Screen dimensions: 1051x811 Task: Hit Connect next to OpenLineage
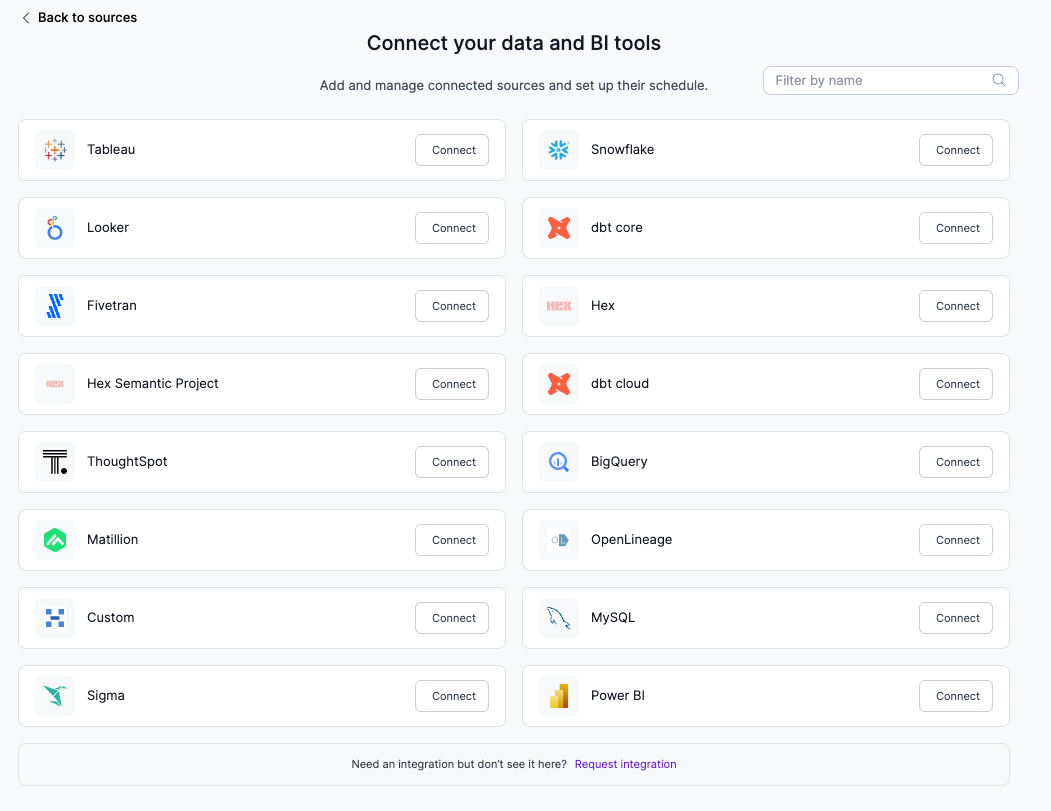[957, 540]
